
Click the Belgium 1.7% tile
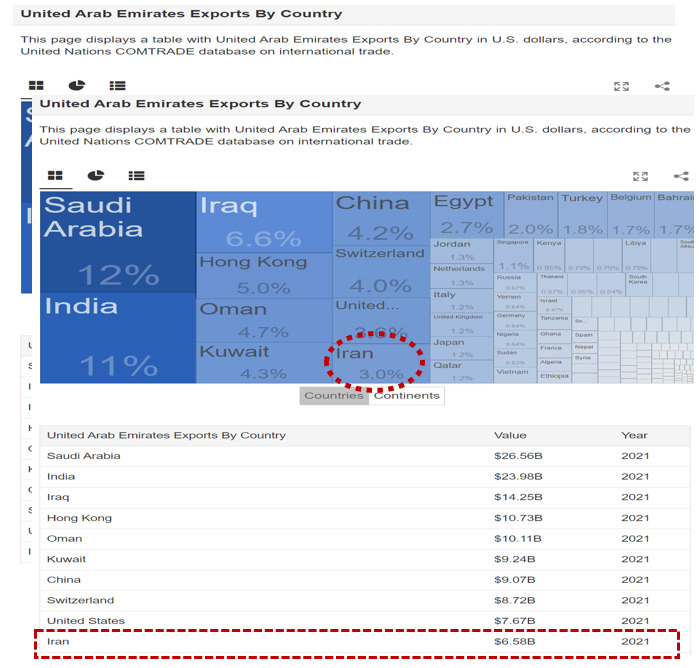click(x=631, y=214)
